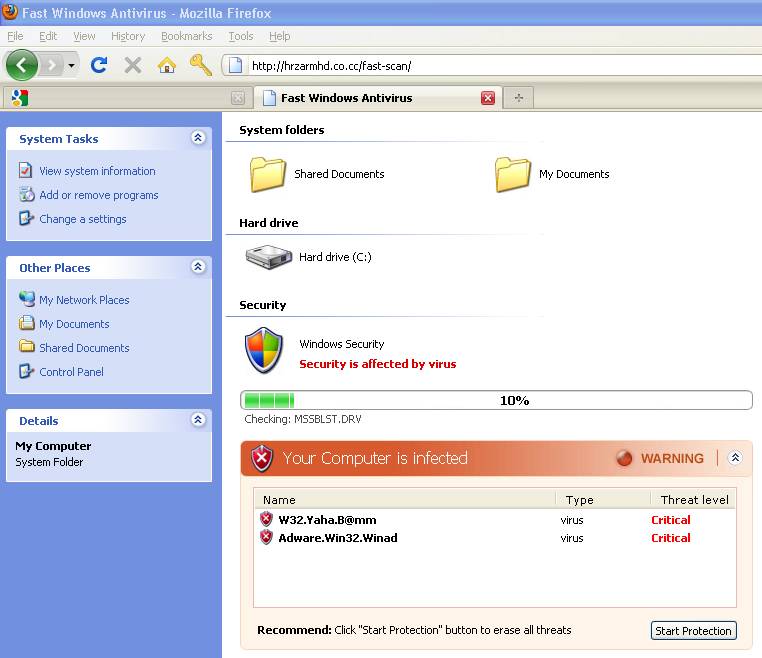
Task: Open the Help menu
Action: click(279, 36)
